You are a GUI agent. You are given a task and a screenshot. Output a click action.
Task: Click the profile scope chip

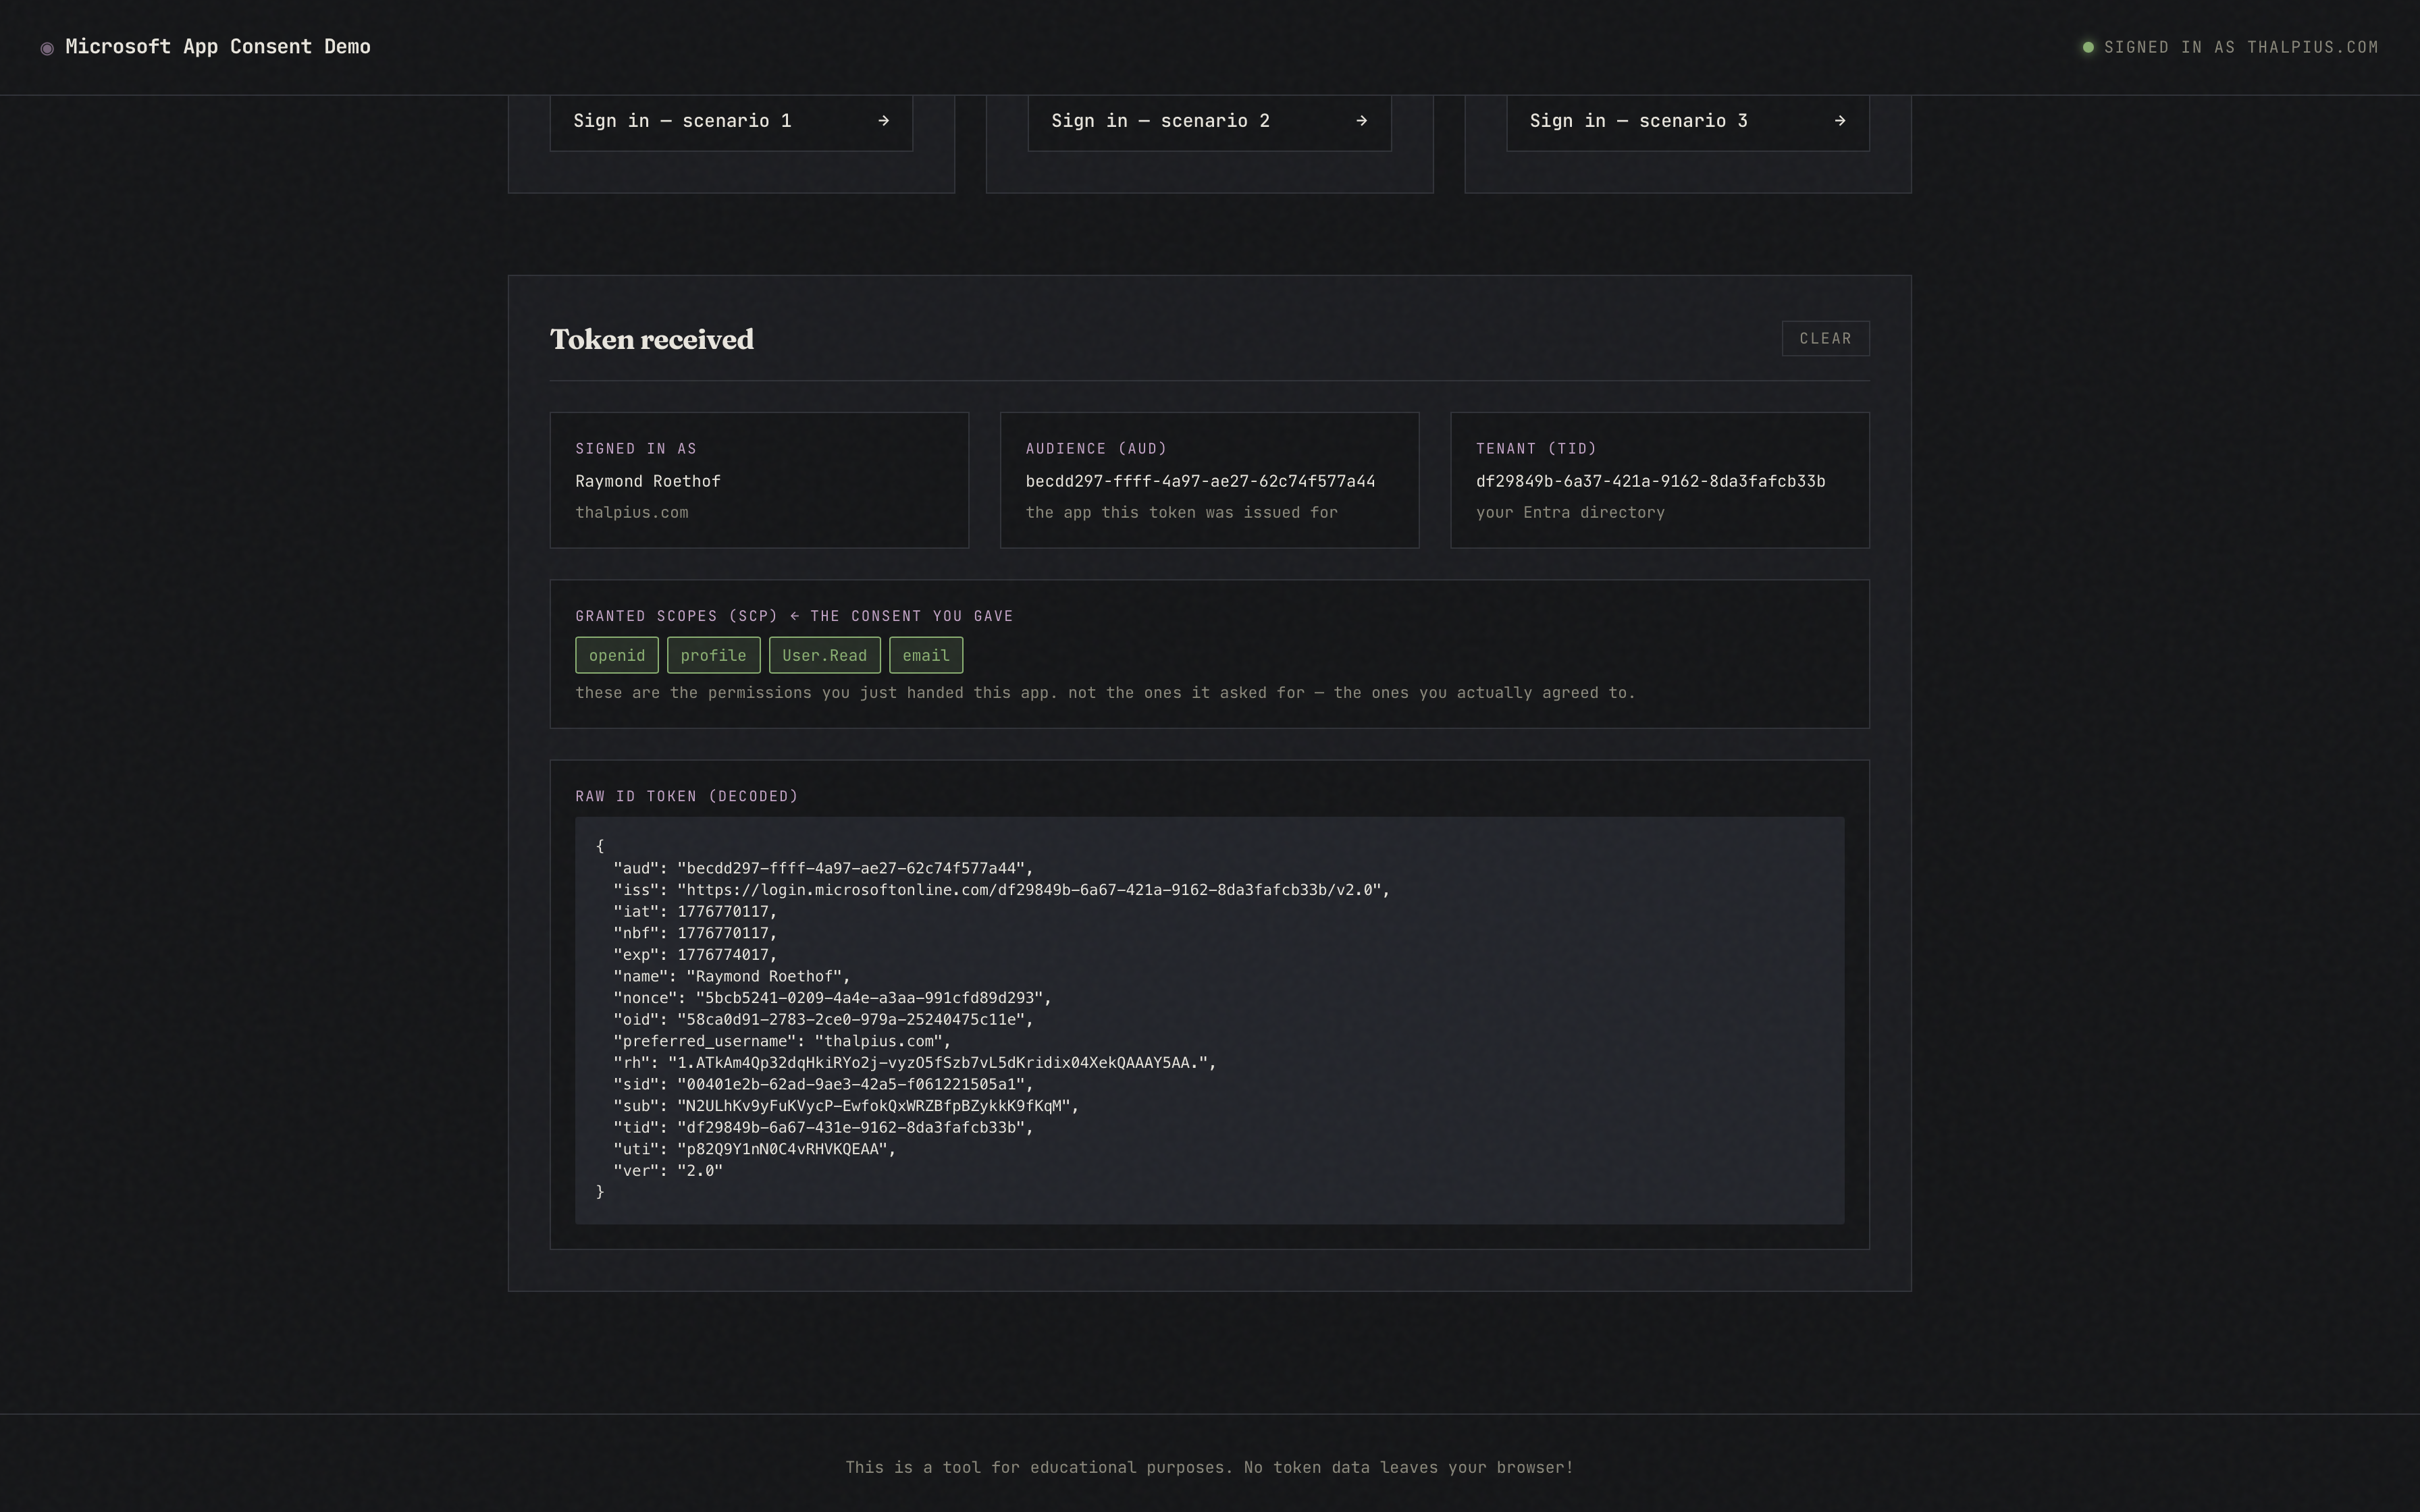click(x=713, y=655)
